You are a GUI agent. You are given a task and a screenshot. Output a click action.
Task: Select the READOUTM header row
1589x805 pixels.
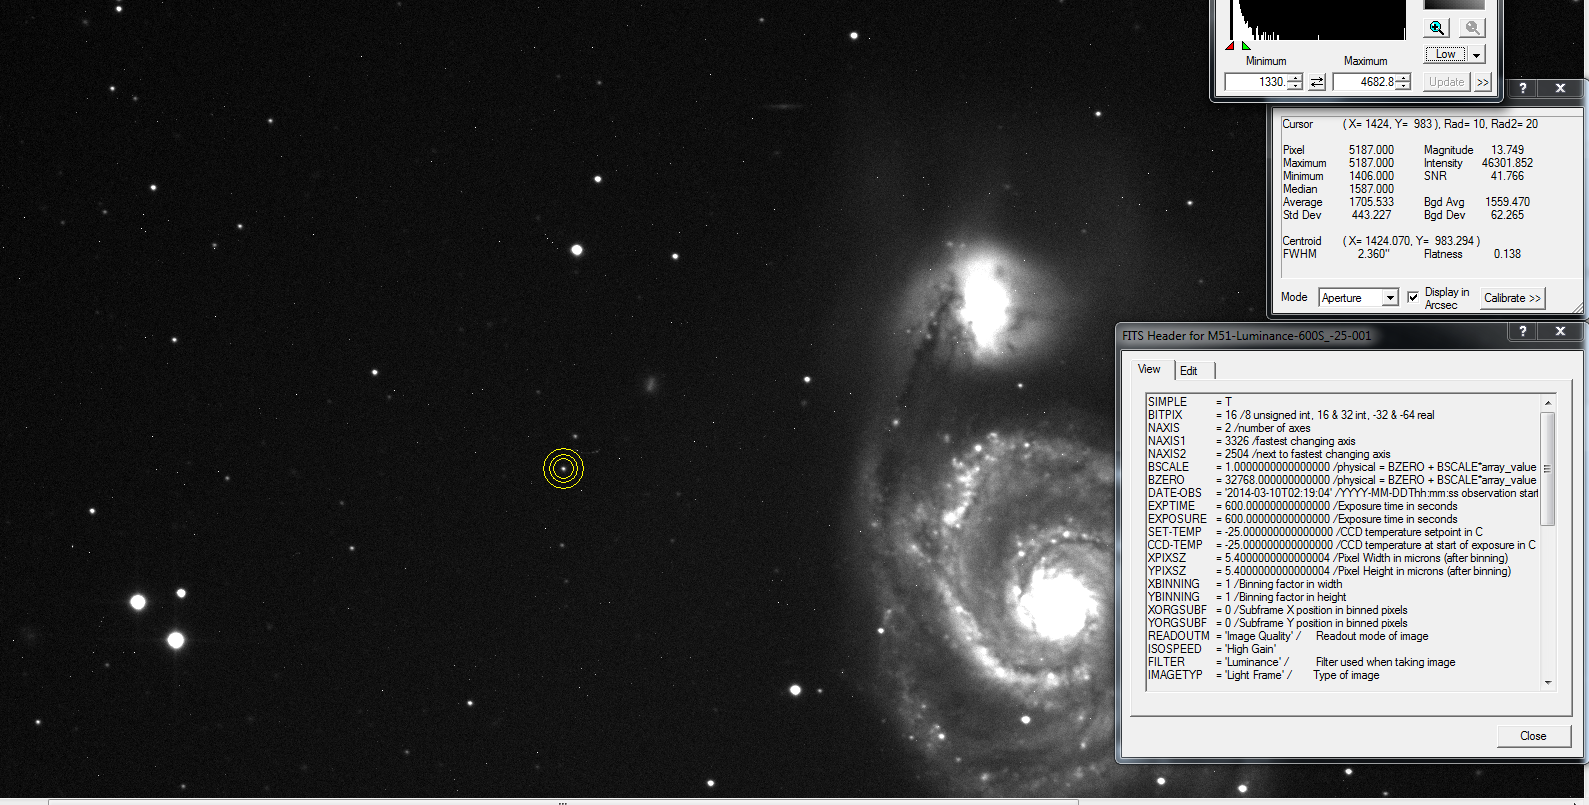(1342, 636)
